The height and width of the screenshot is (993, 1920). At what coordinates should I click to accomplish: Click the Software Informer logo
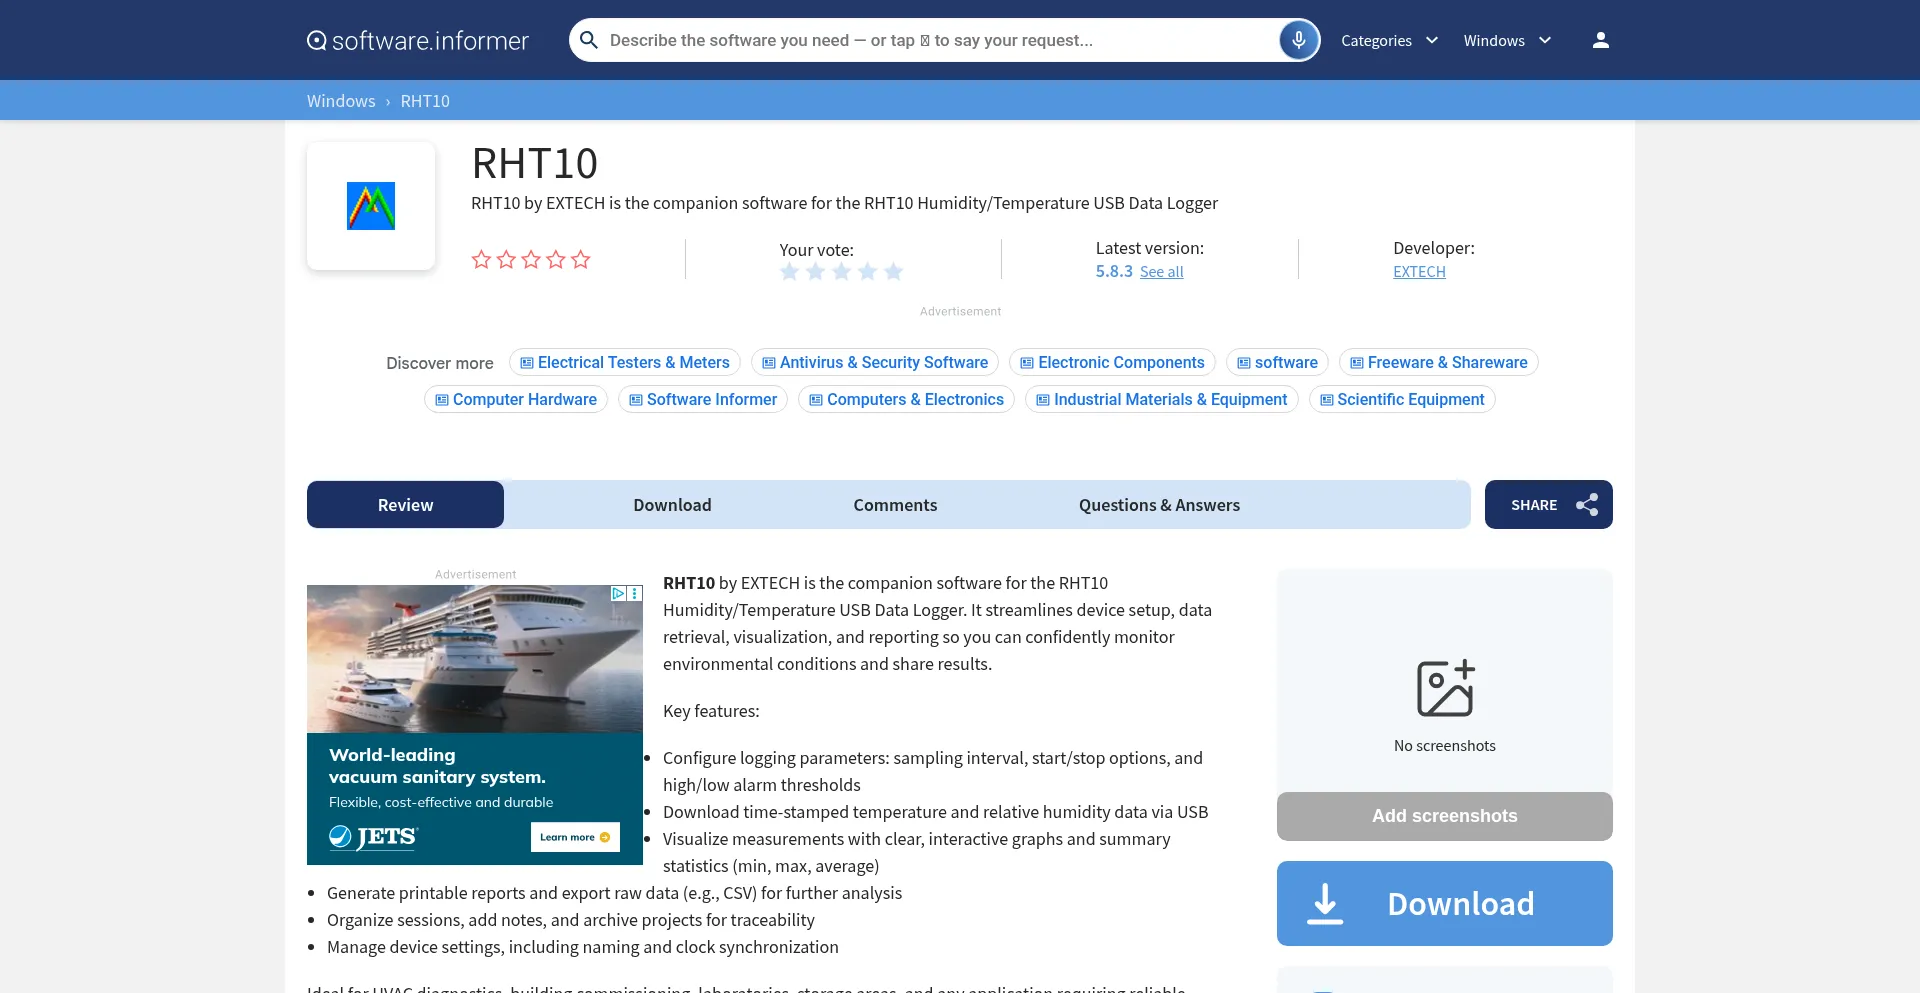pyautogui.click(x=418, y=40)
